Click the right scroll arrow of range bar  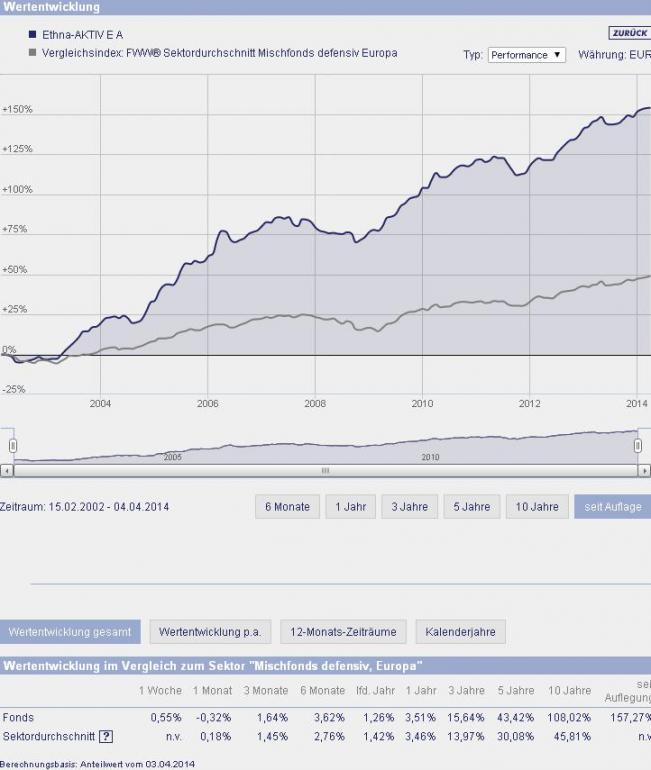coord(644,470)
